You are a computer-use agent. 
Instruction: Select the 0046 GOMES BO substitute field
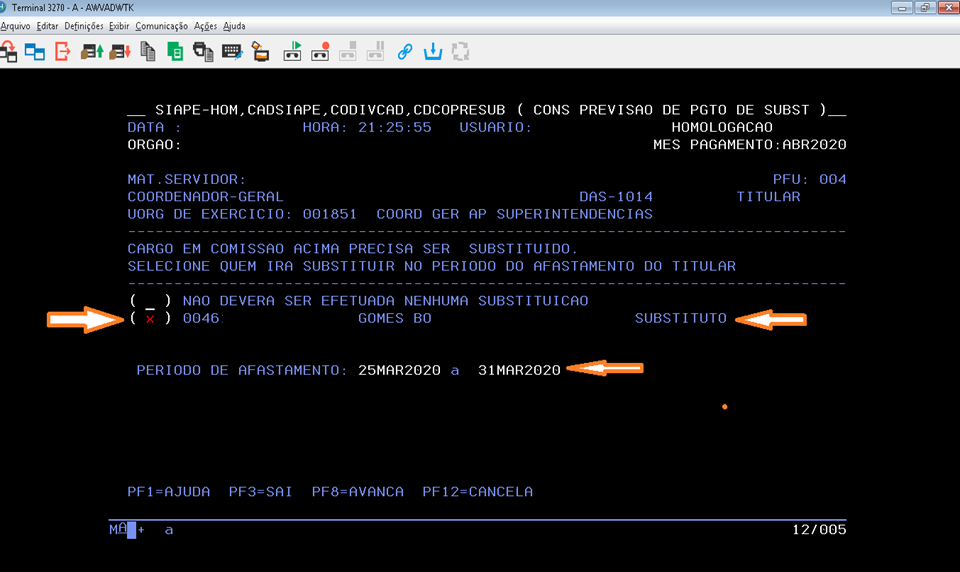(x=150, y=319)
